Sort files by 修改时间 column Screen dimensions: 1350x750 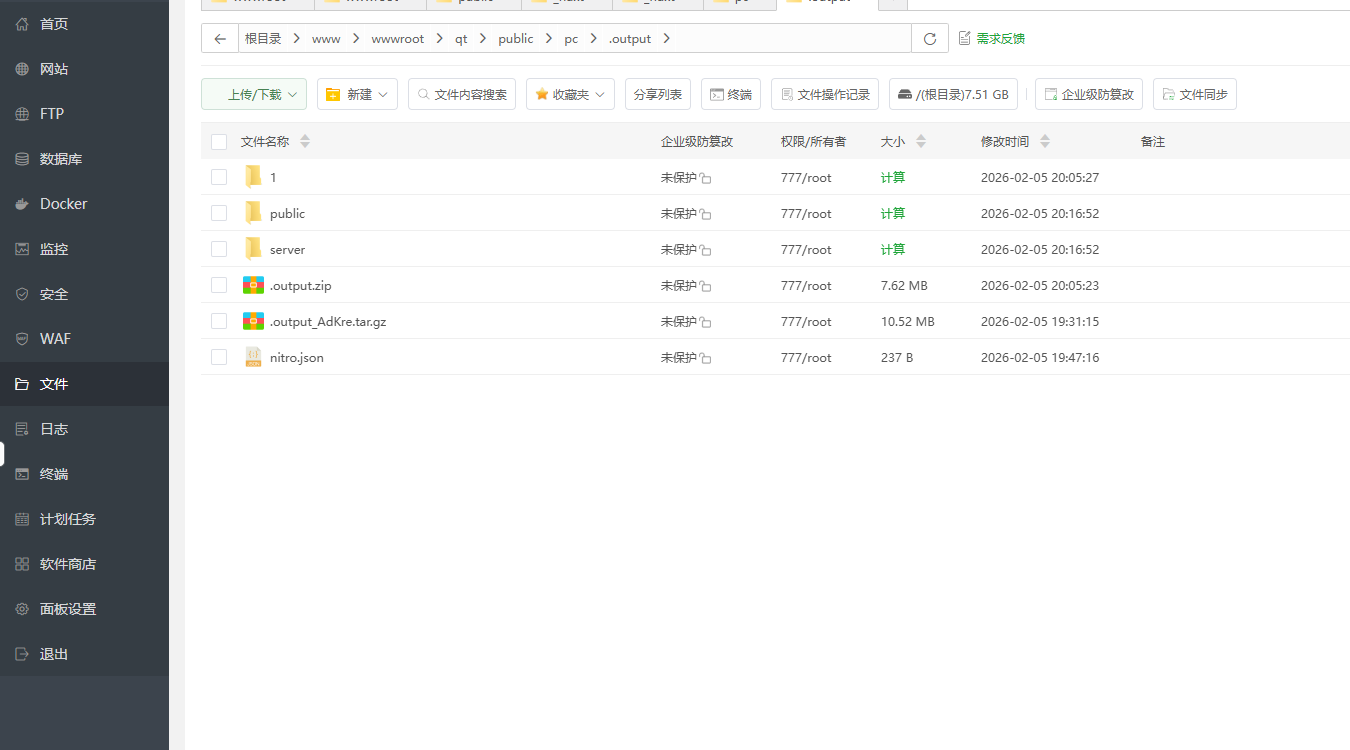pos(1005,142)
